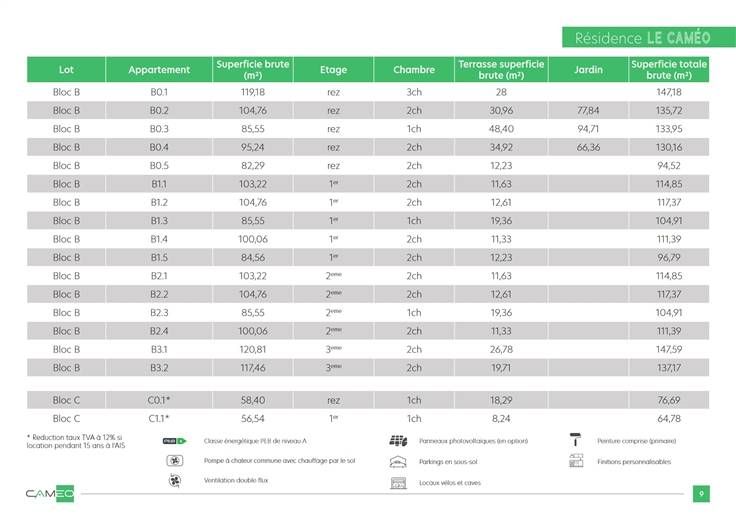Image resolution: width=736 pixels, height=520 pixels.
Task: Click the 77,84 garden value
Action: click(589, 110)
